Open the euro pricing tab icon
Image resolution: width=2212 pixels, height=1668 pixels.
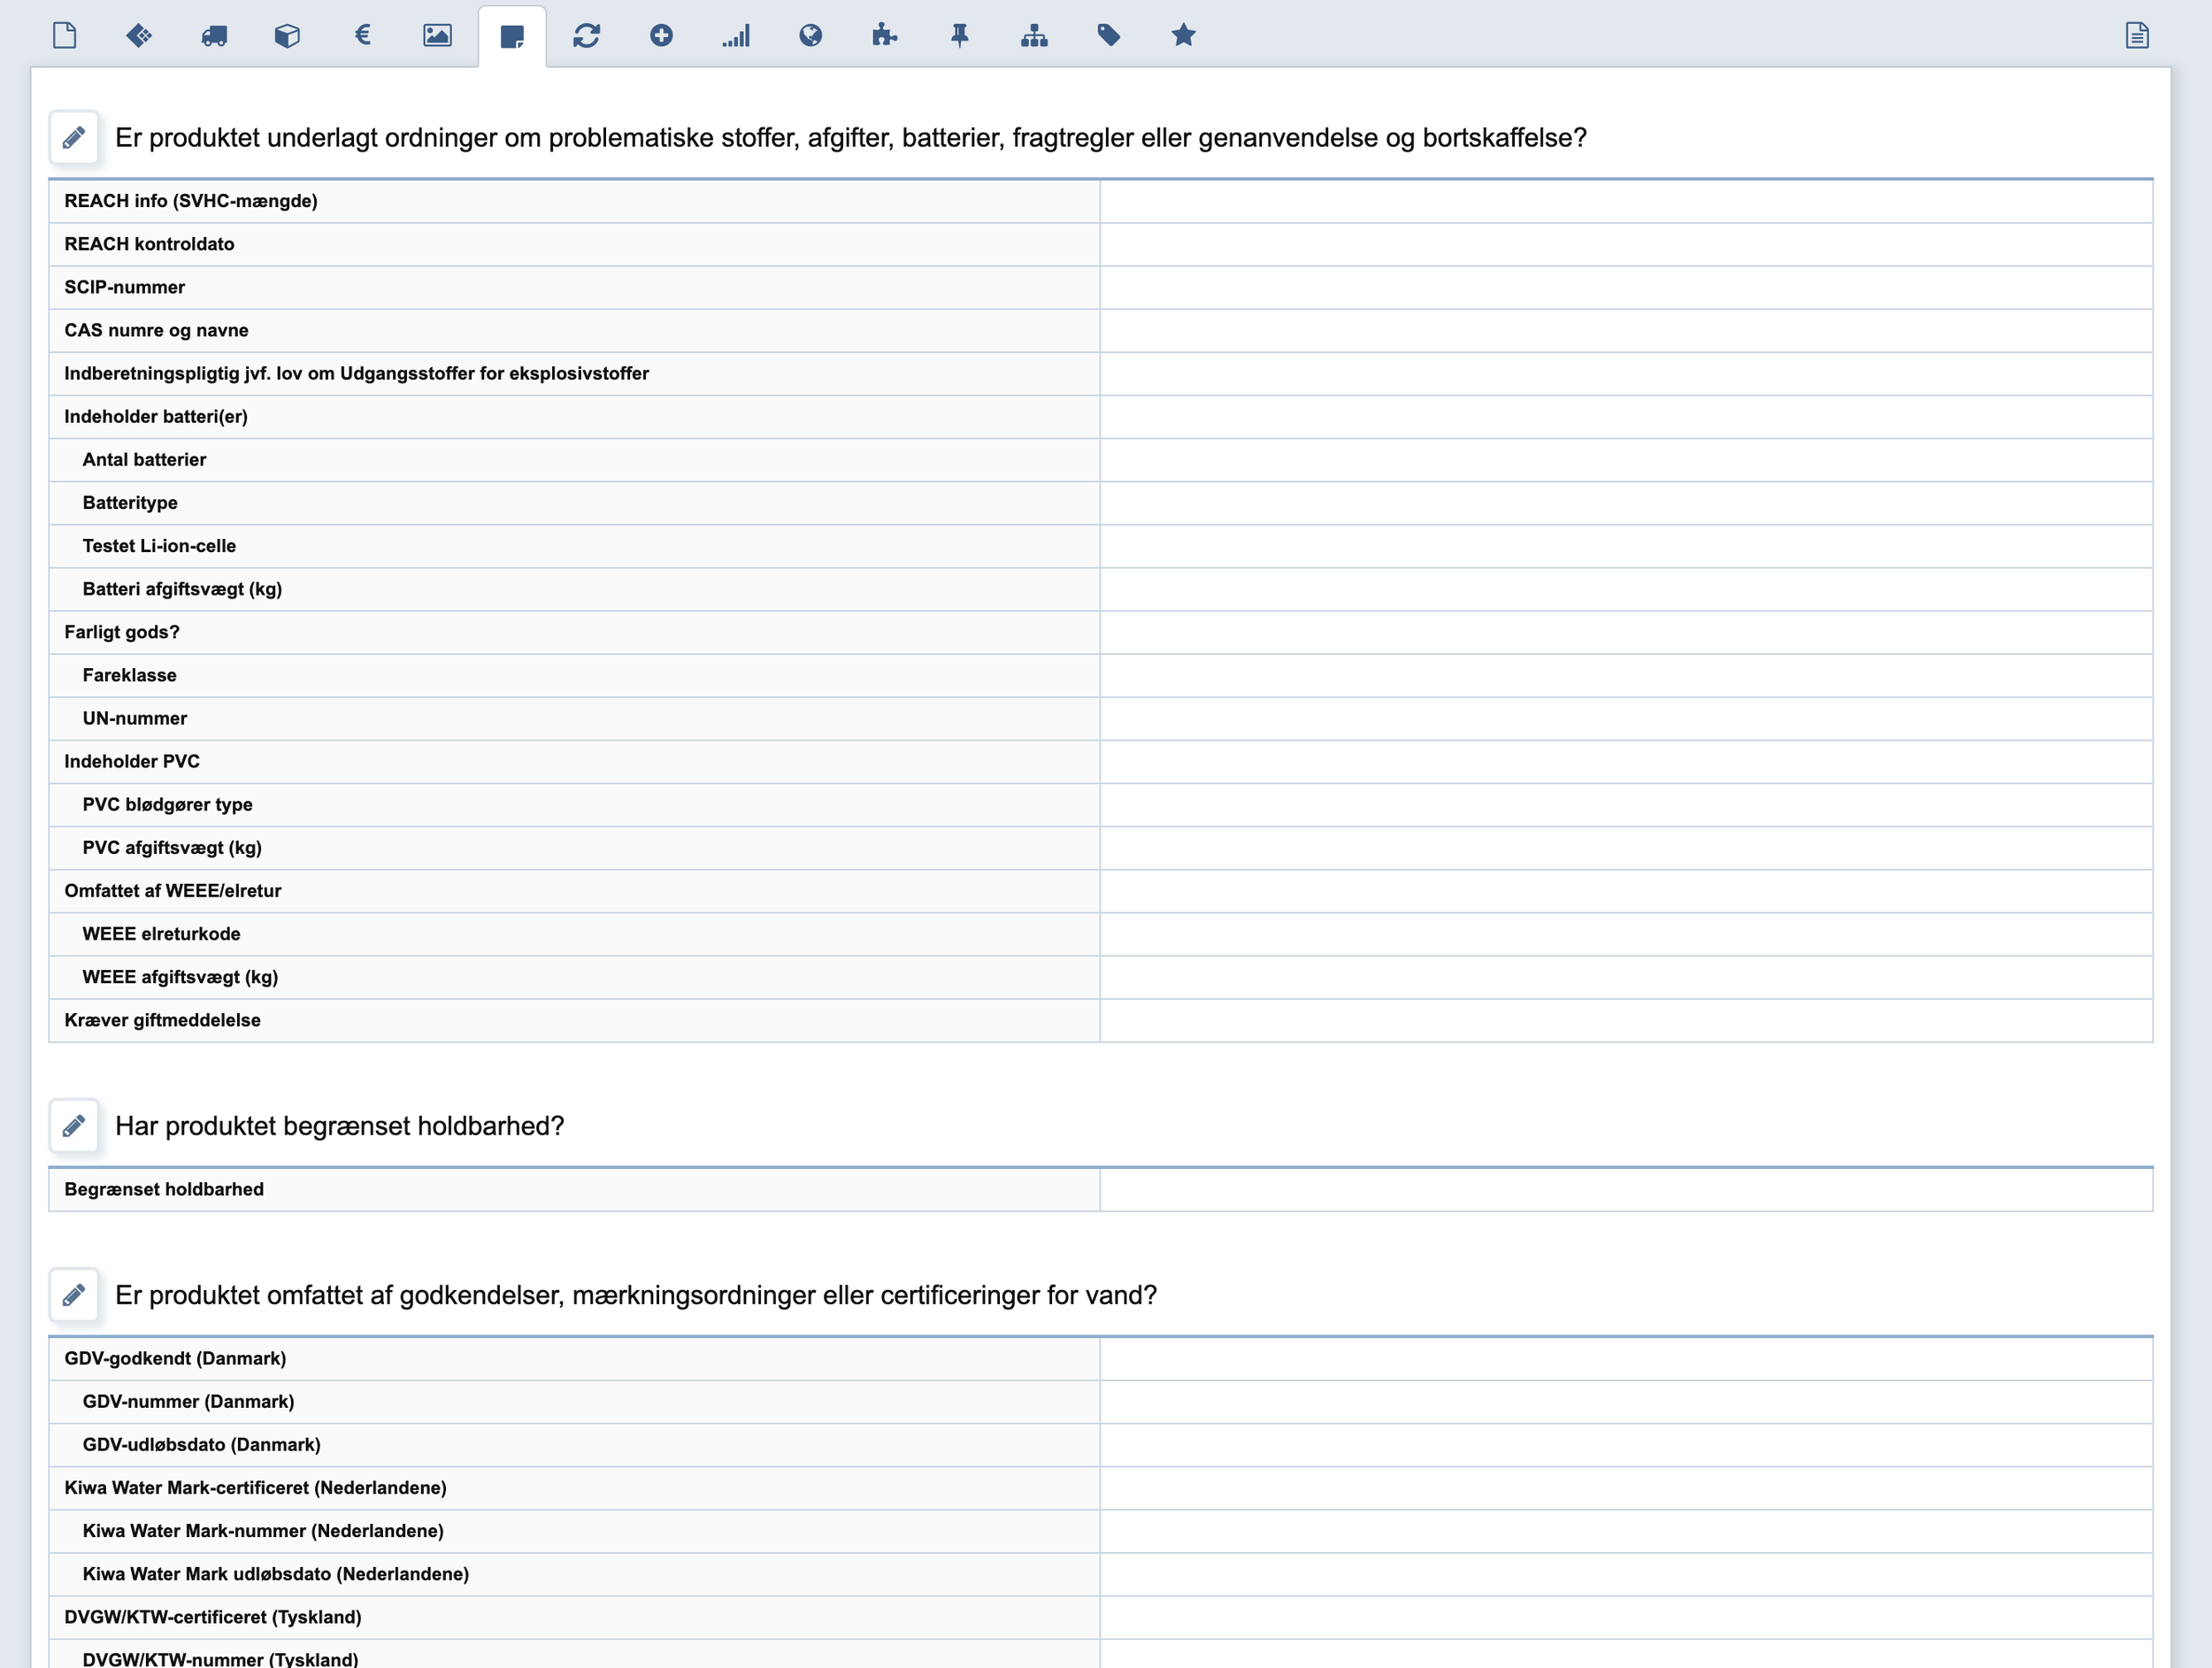[363, 36]
